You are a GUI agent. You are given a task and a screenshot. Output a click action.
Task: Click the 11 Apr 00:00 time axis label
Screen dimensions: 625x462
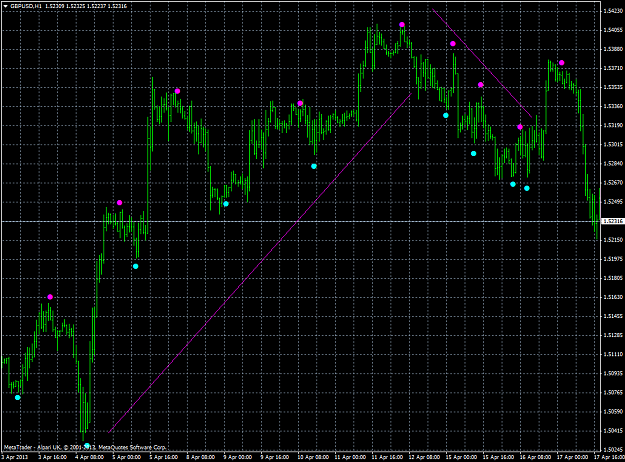pos(350,457)
